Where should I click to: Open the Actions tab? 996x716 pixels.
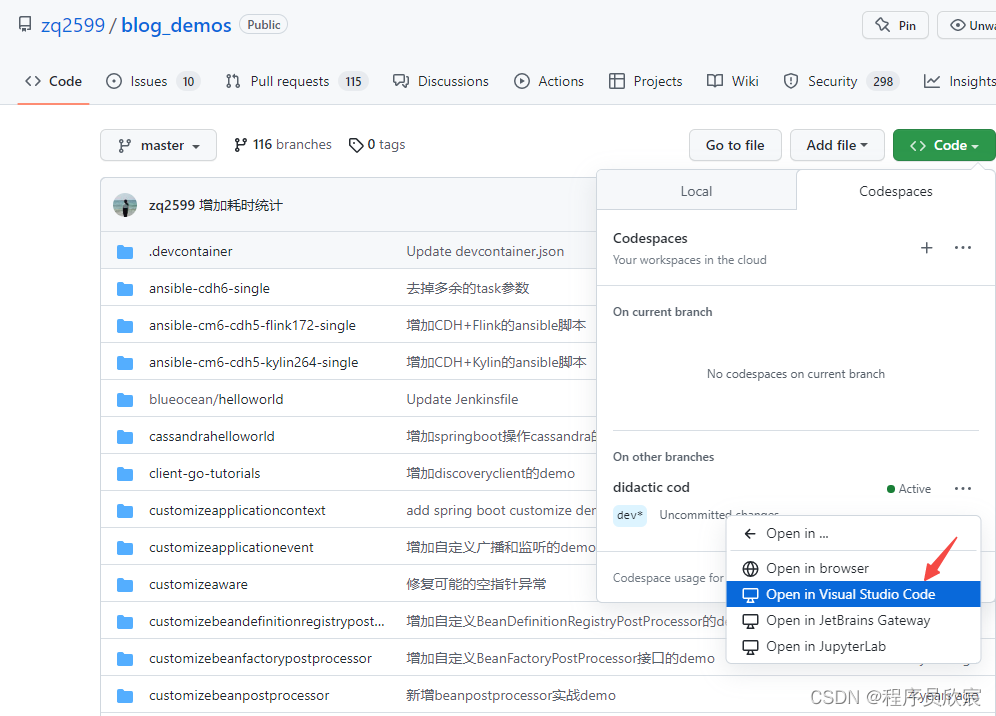coord(549,81)
